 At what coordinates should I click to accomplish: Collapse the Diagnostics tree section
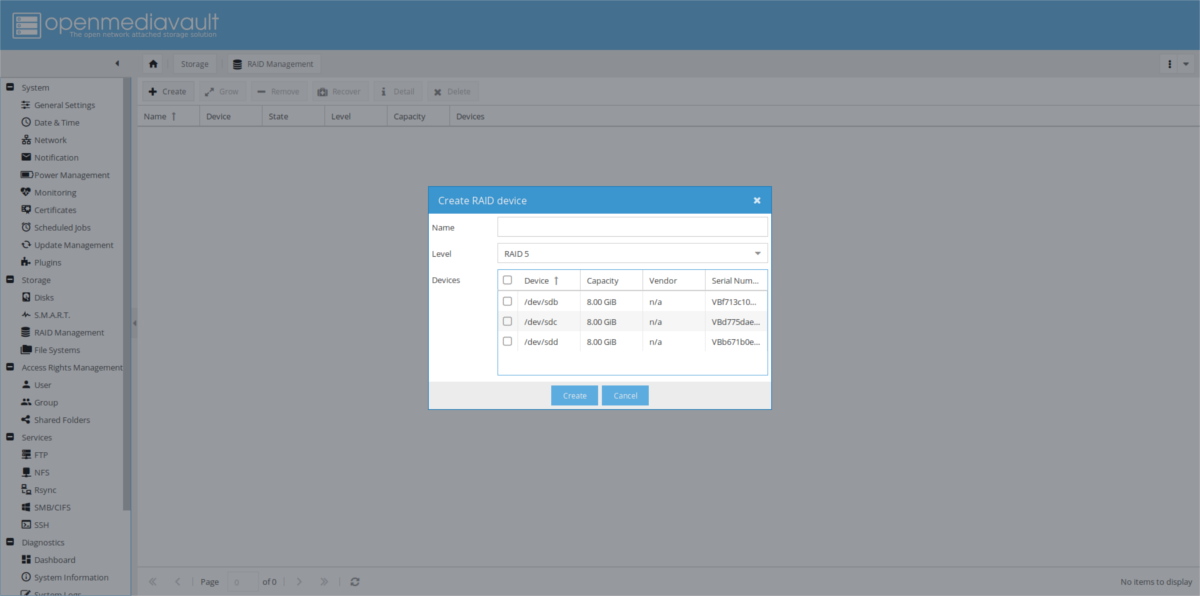(x=10, y=542)
